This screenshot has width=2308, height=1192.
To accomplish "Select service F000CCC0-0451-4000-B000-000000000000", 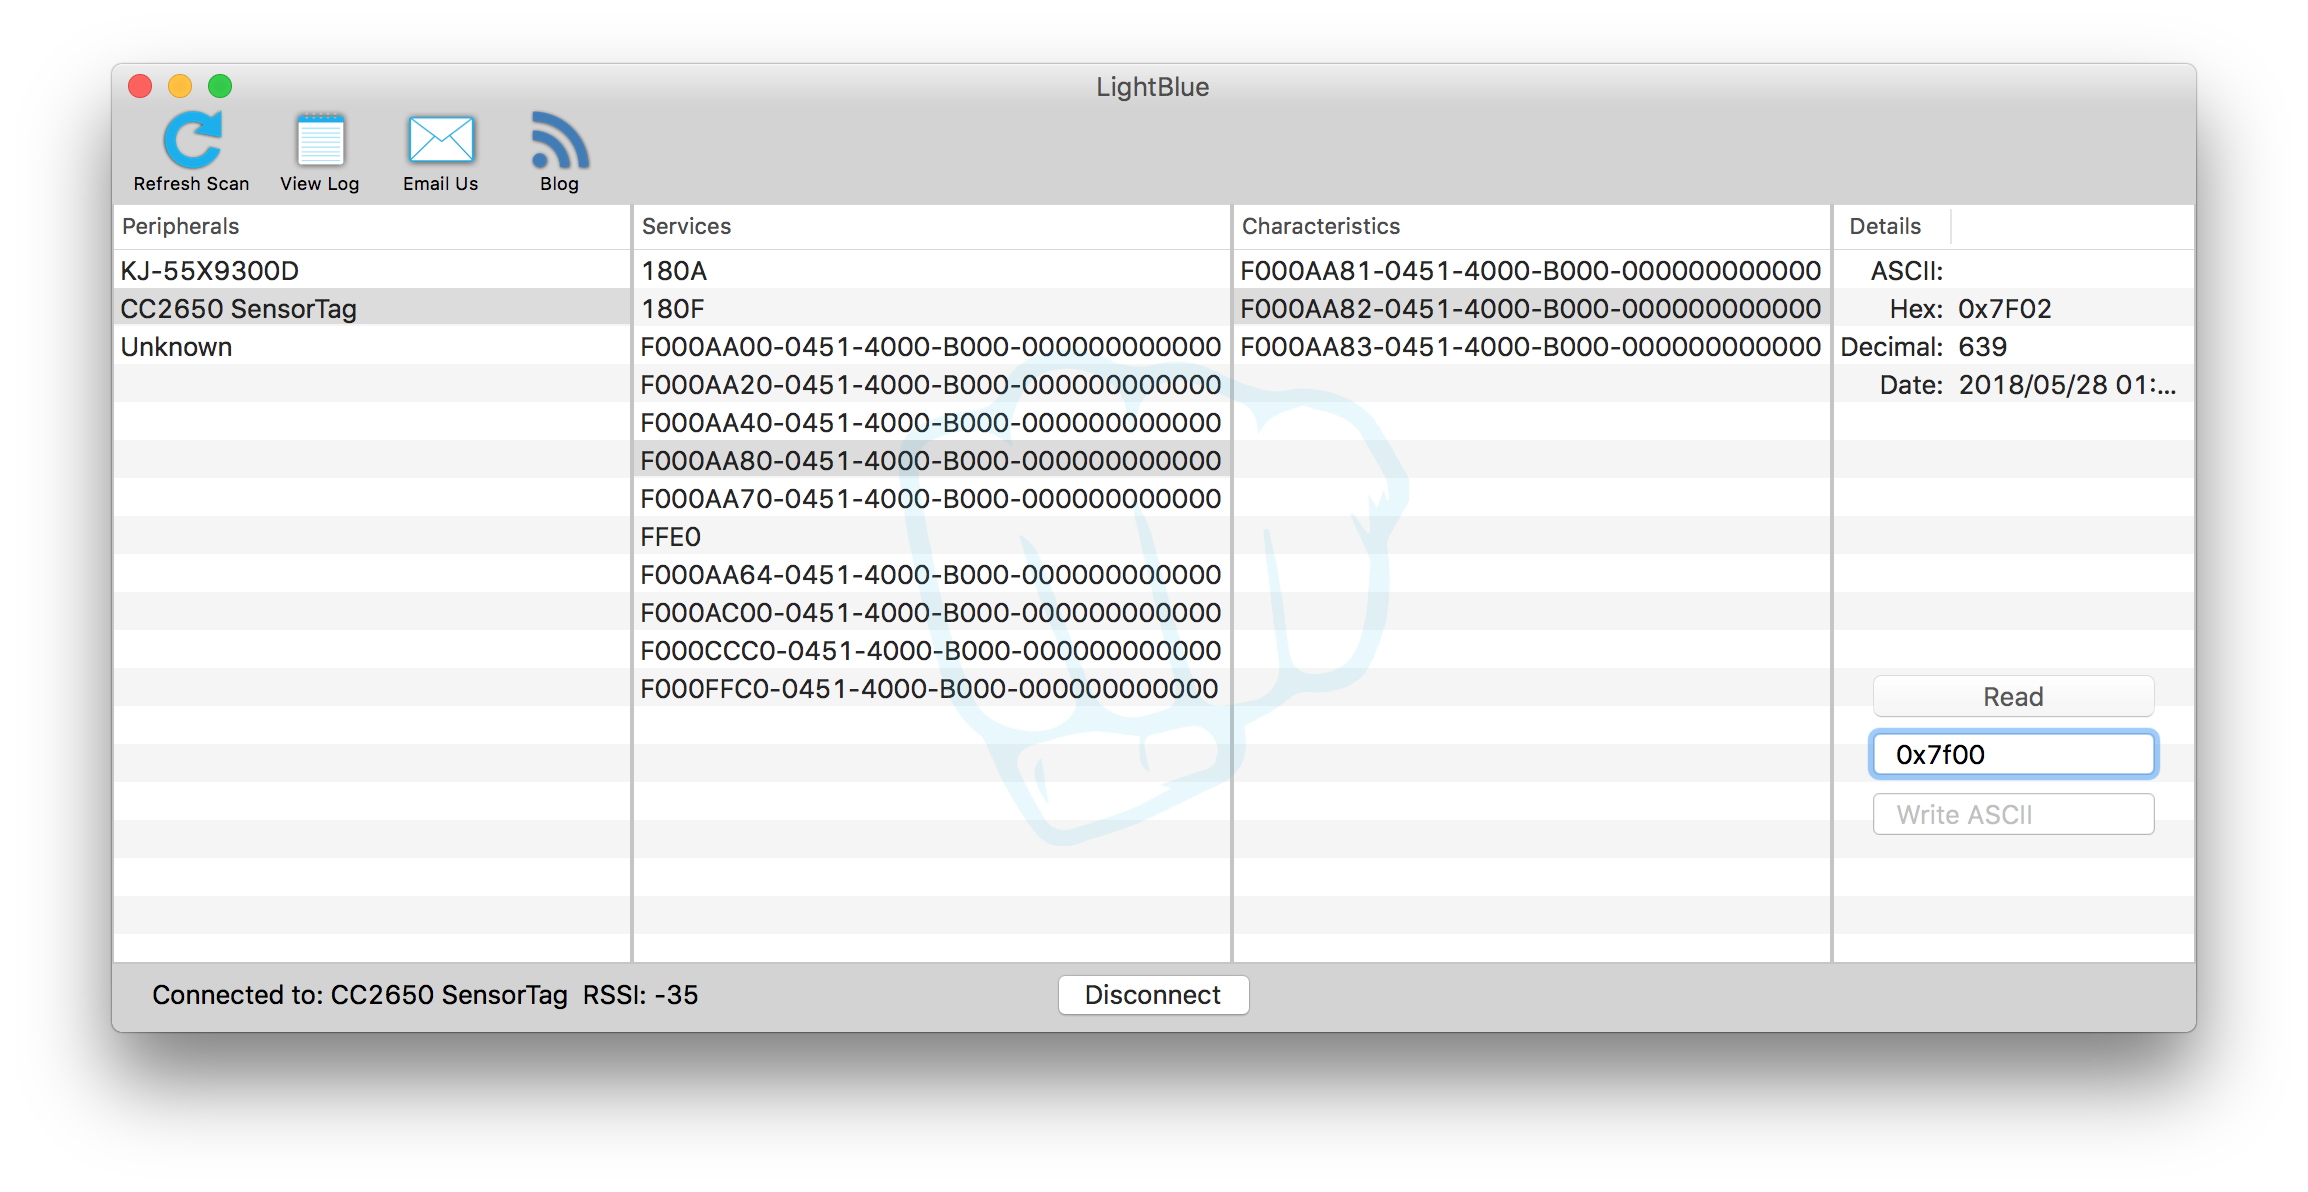I will pos(931,651).
